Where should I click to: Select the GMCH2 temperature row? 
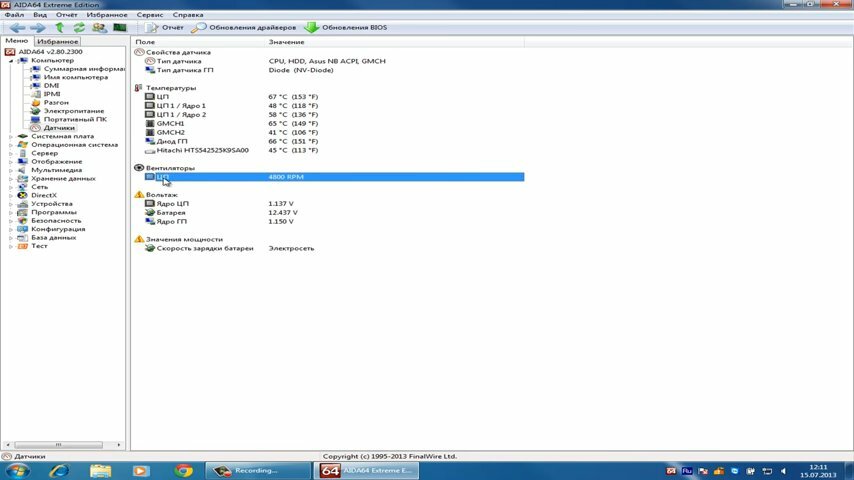point(329,132)
